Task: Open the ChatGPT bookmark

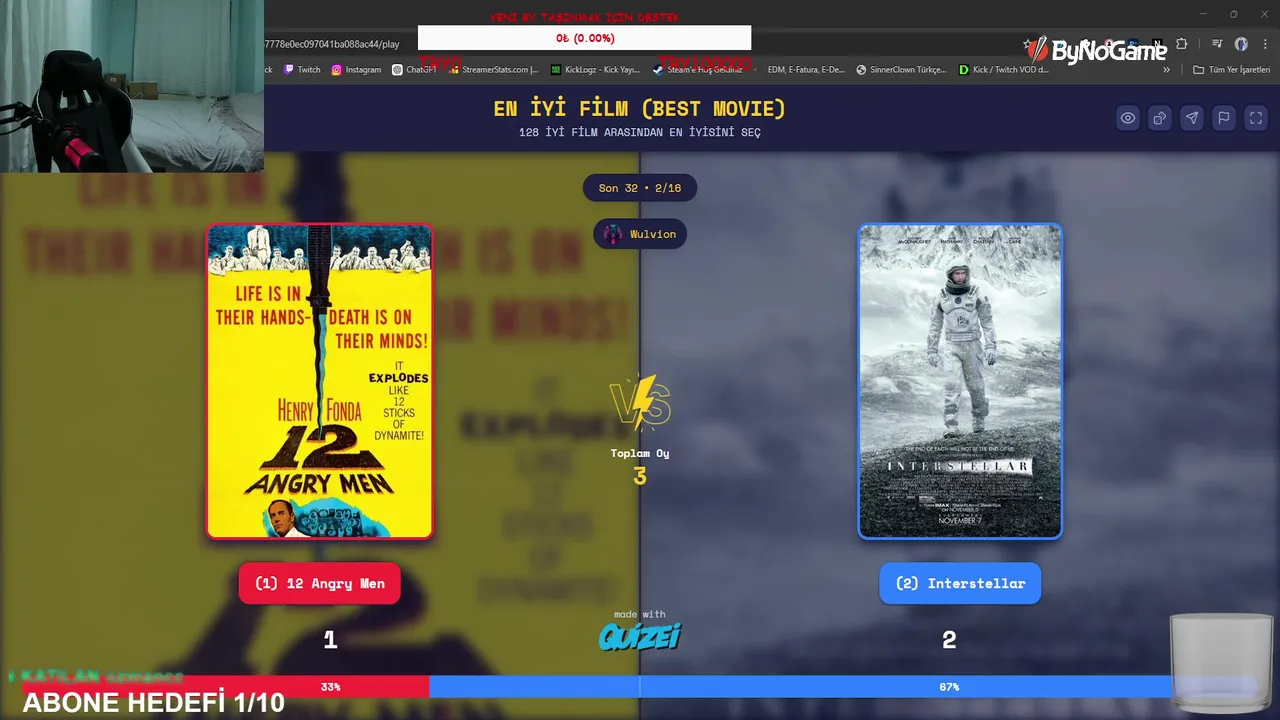Action: coord(414,70)
